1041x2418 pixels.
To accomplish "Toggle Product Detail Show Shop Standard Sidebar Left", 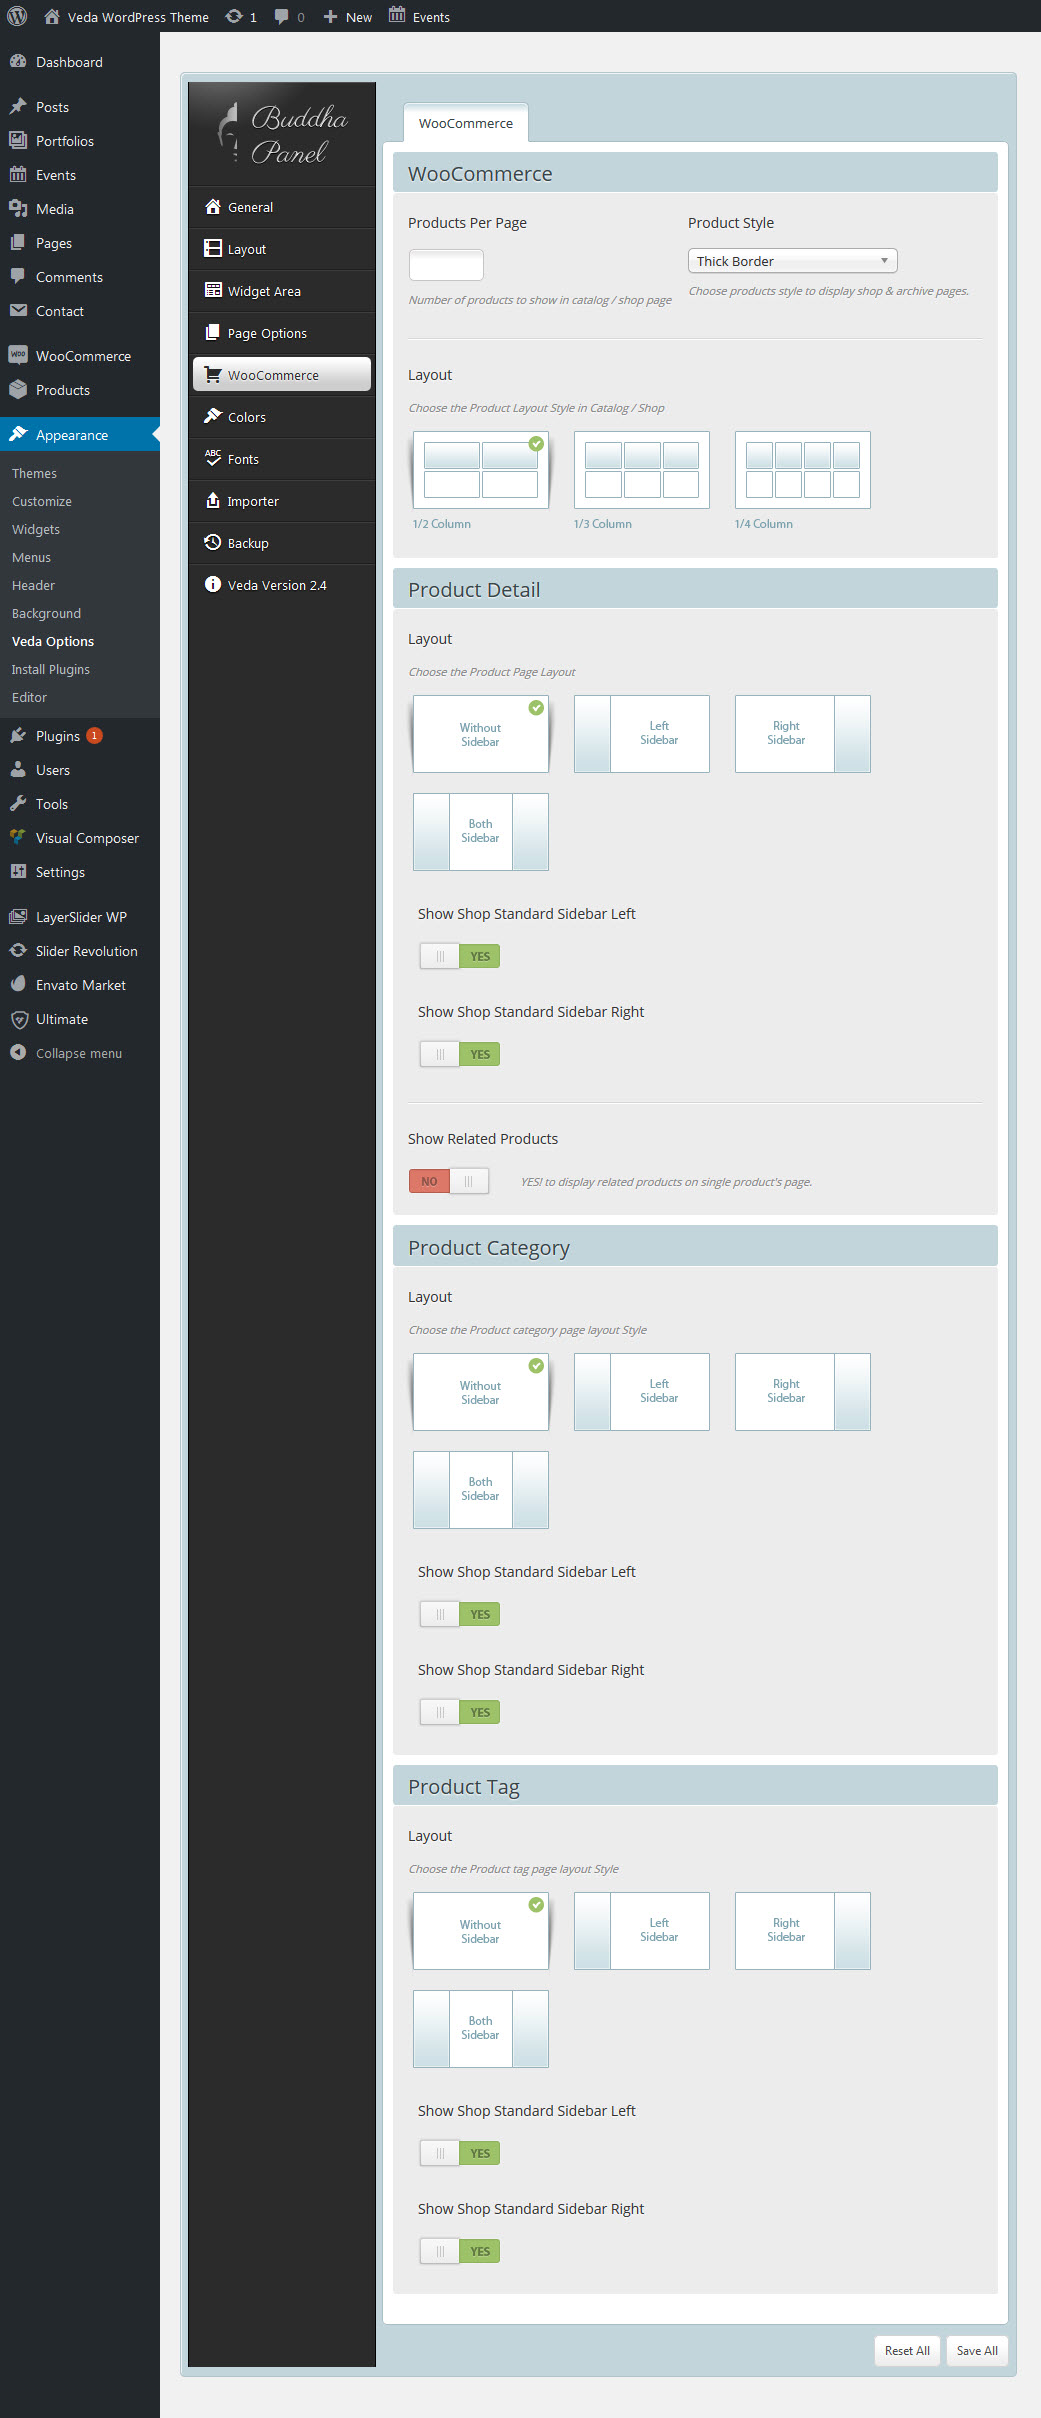I will (x=459, y=956).
